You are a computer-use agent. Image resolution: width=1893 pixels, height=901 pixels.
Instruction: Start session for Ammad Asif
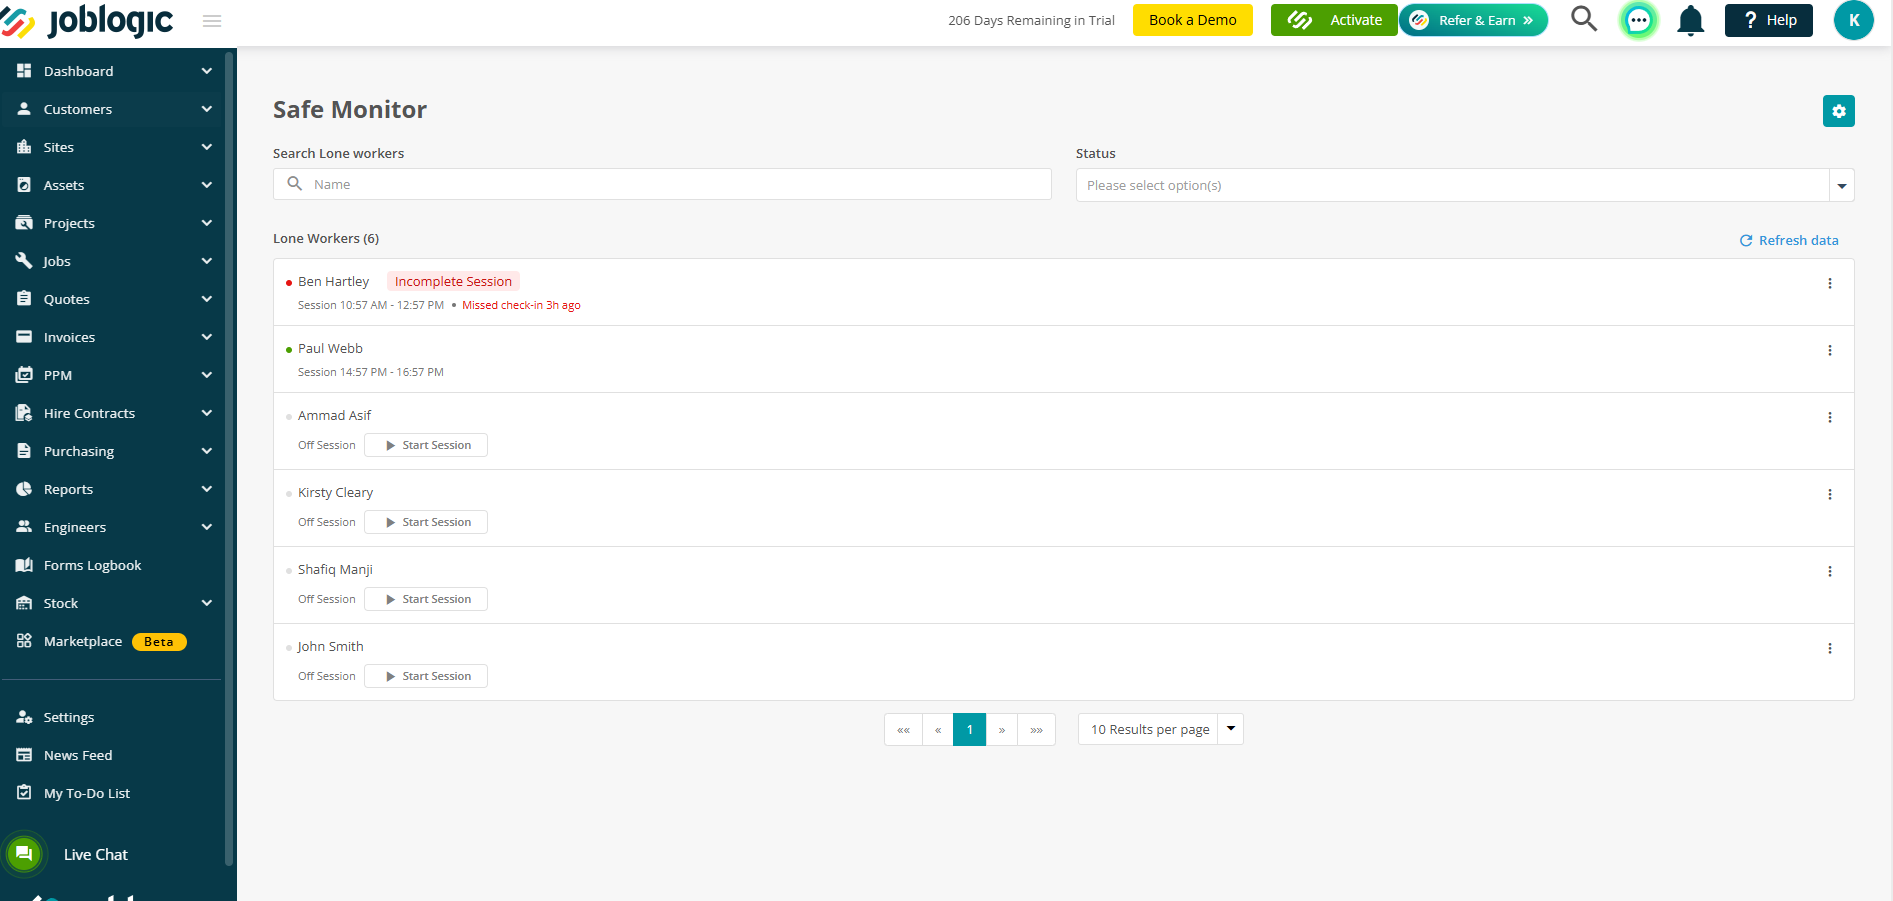[x=426, y=445]
